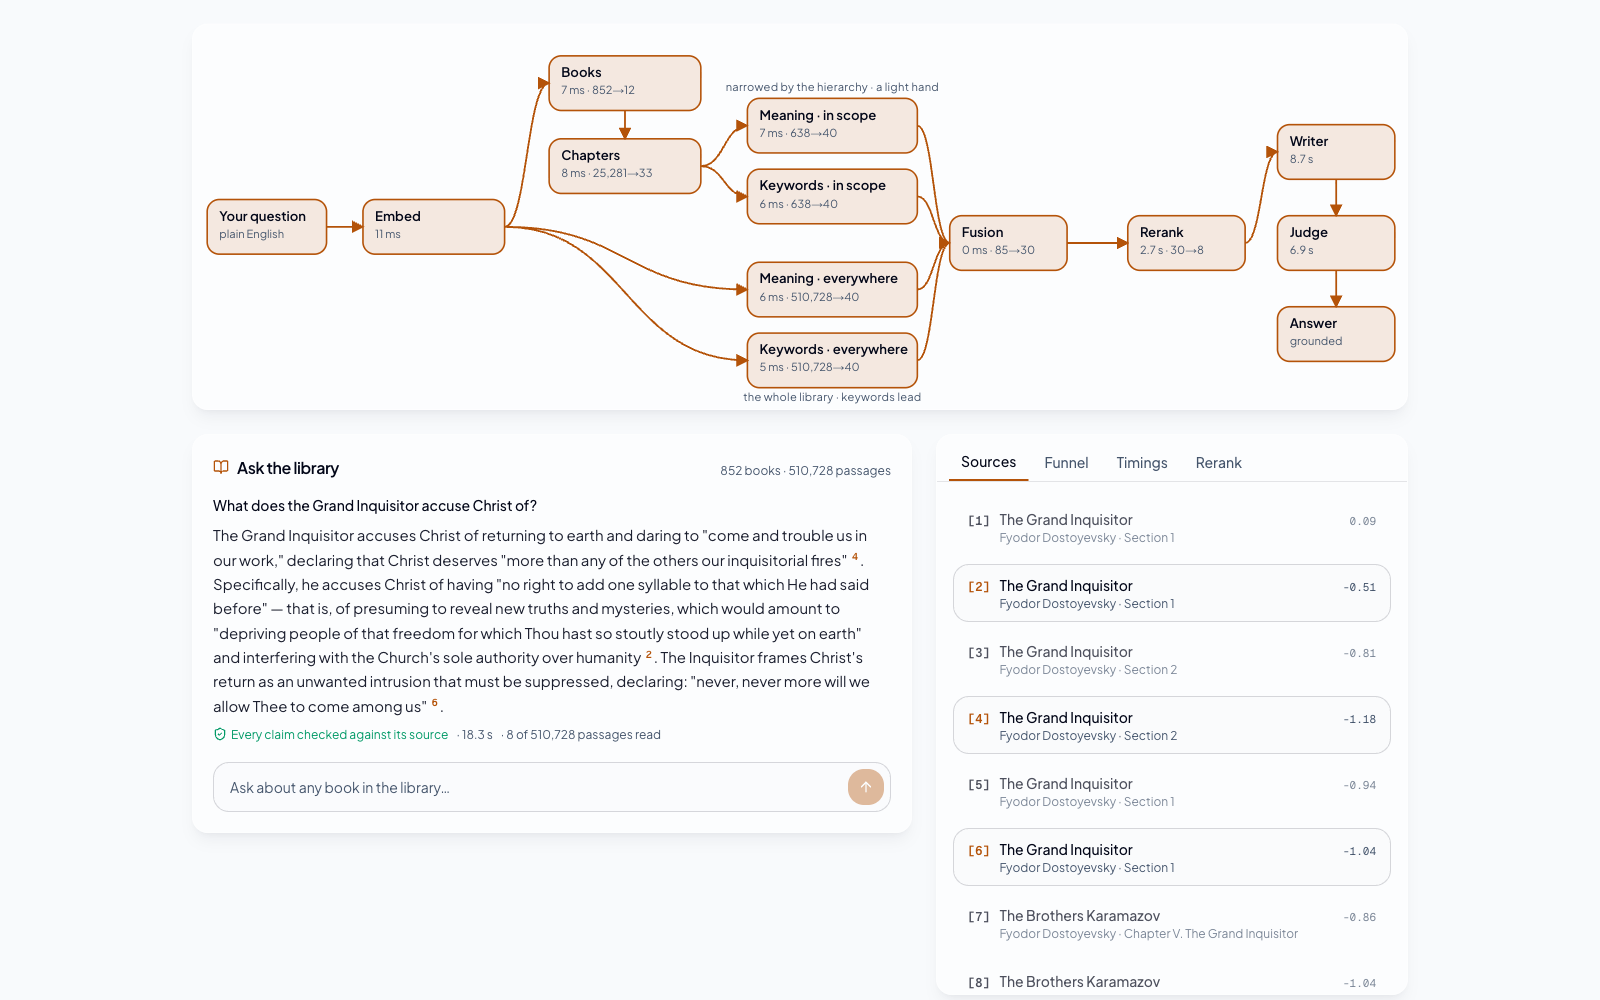The height and width of the screenshot is (1000, 1600).
Task: Open source [3] The Grand Inquisitor Section 2
Action: coord(1172,660)
